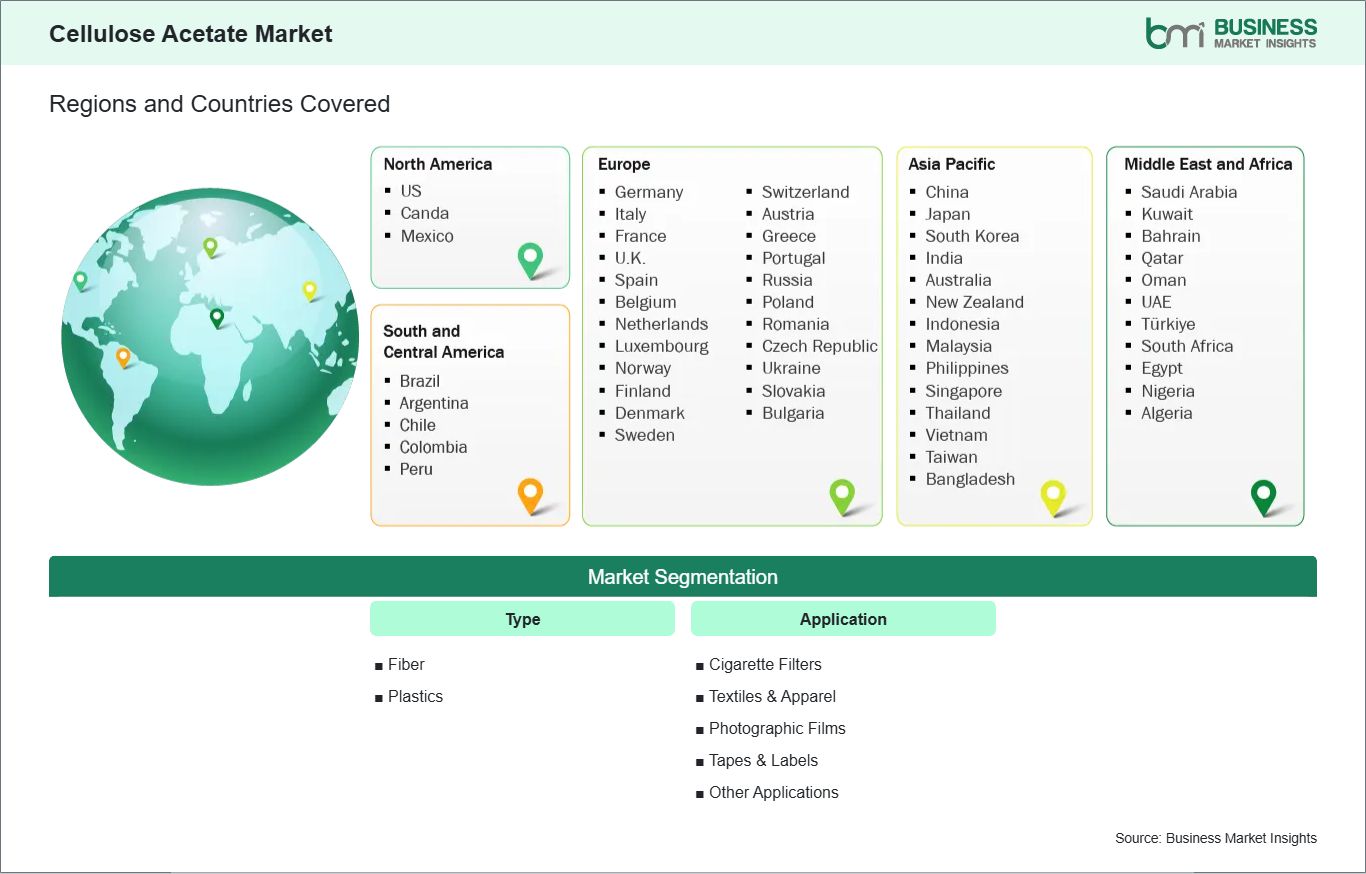Click the Photographic Films list item
This screenshot has width=1366, height=874.
click(x=777, y=728)
